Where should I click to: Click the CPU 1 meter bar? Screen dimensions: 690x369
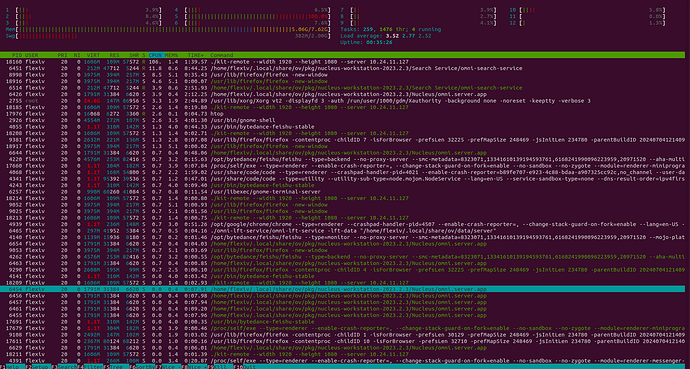(x=84, y=9)
